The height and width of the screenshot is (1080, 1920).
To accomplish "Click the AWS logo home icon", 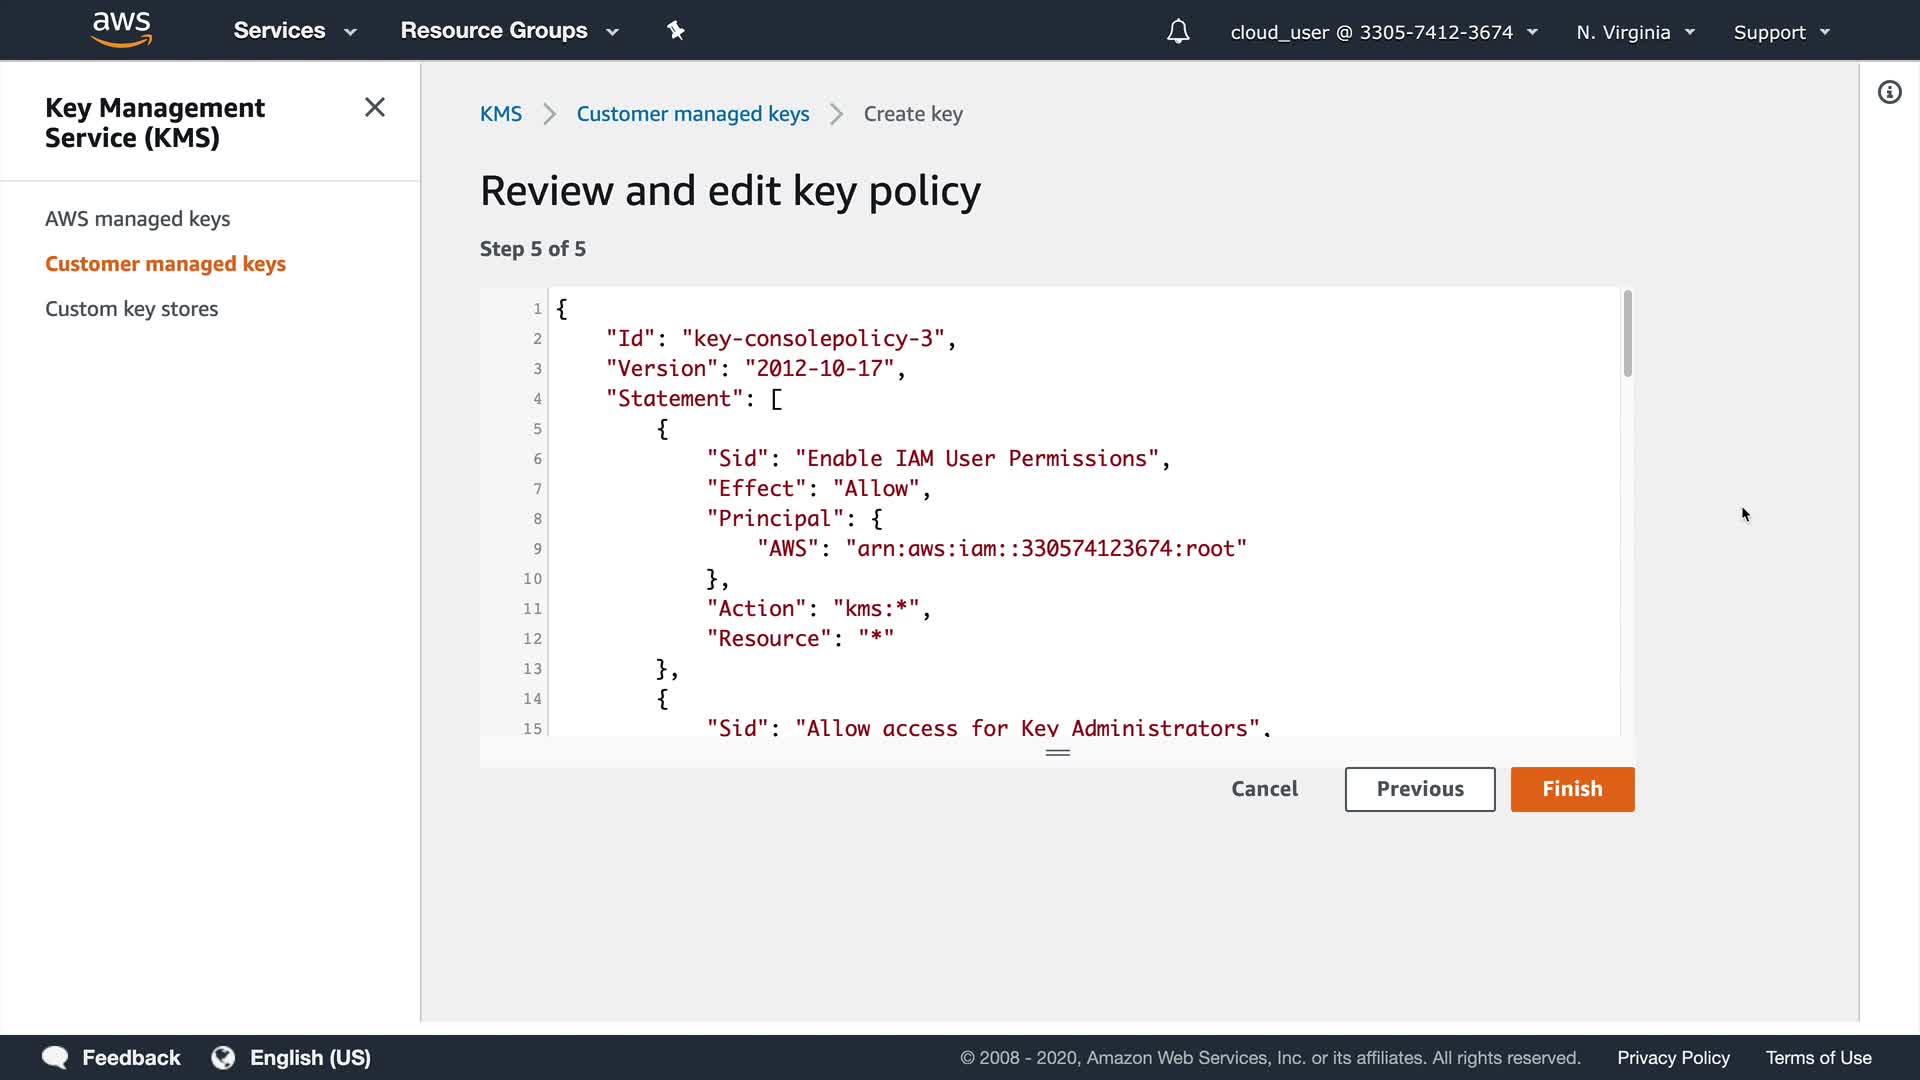I will [121, 29].
